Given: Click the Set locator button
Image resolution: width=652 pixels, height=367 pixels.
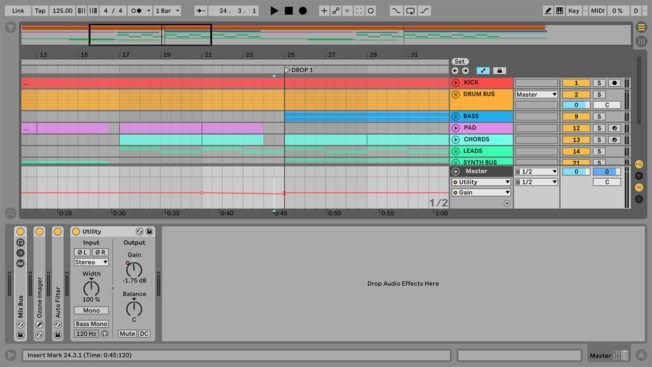Looking at the screenshot, I should click(459, 62).
